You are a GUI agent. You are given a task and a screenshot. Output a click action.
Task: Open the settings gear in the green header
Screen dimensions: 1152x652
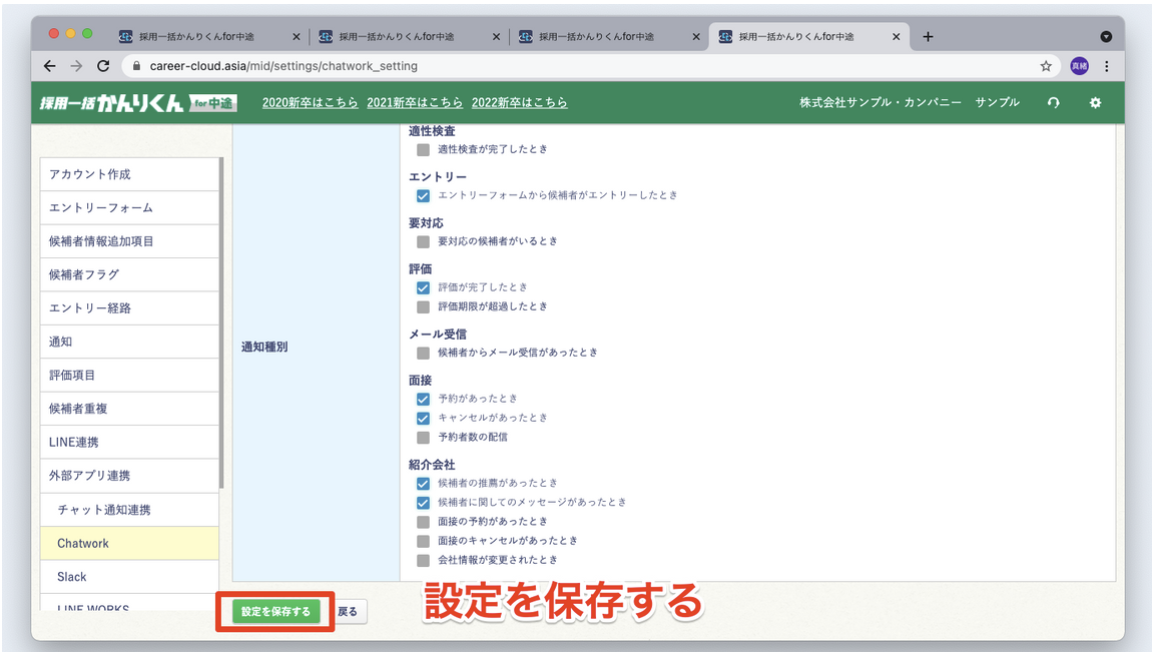point(1095,101)
